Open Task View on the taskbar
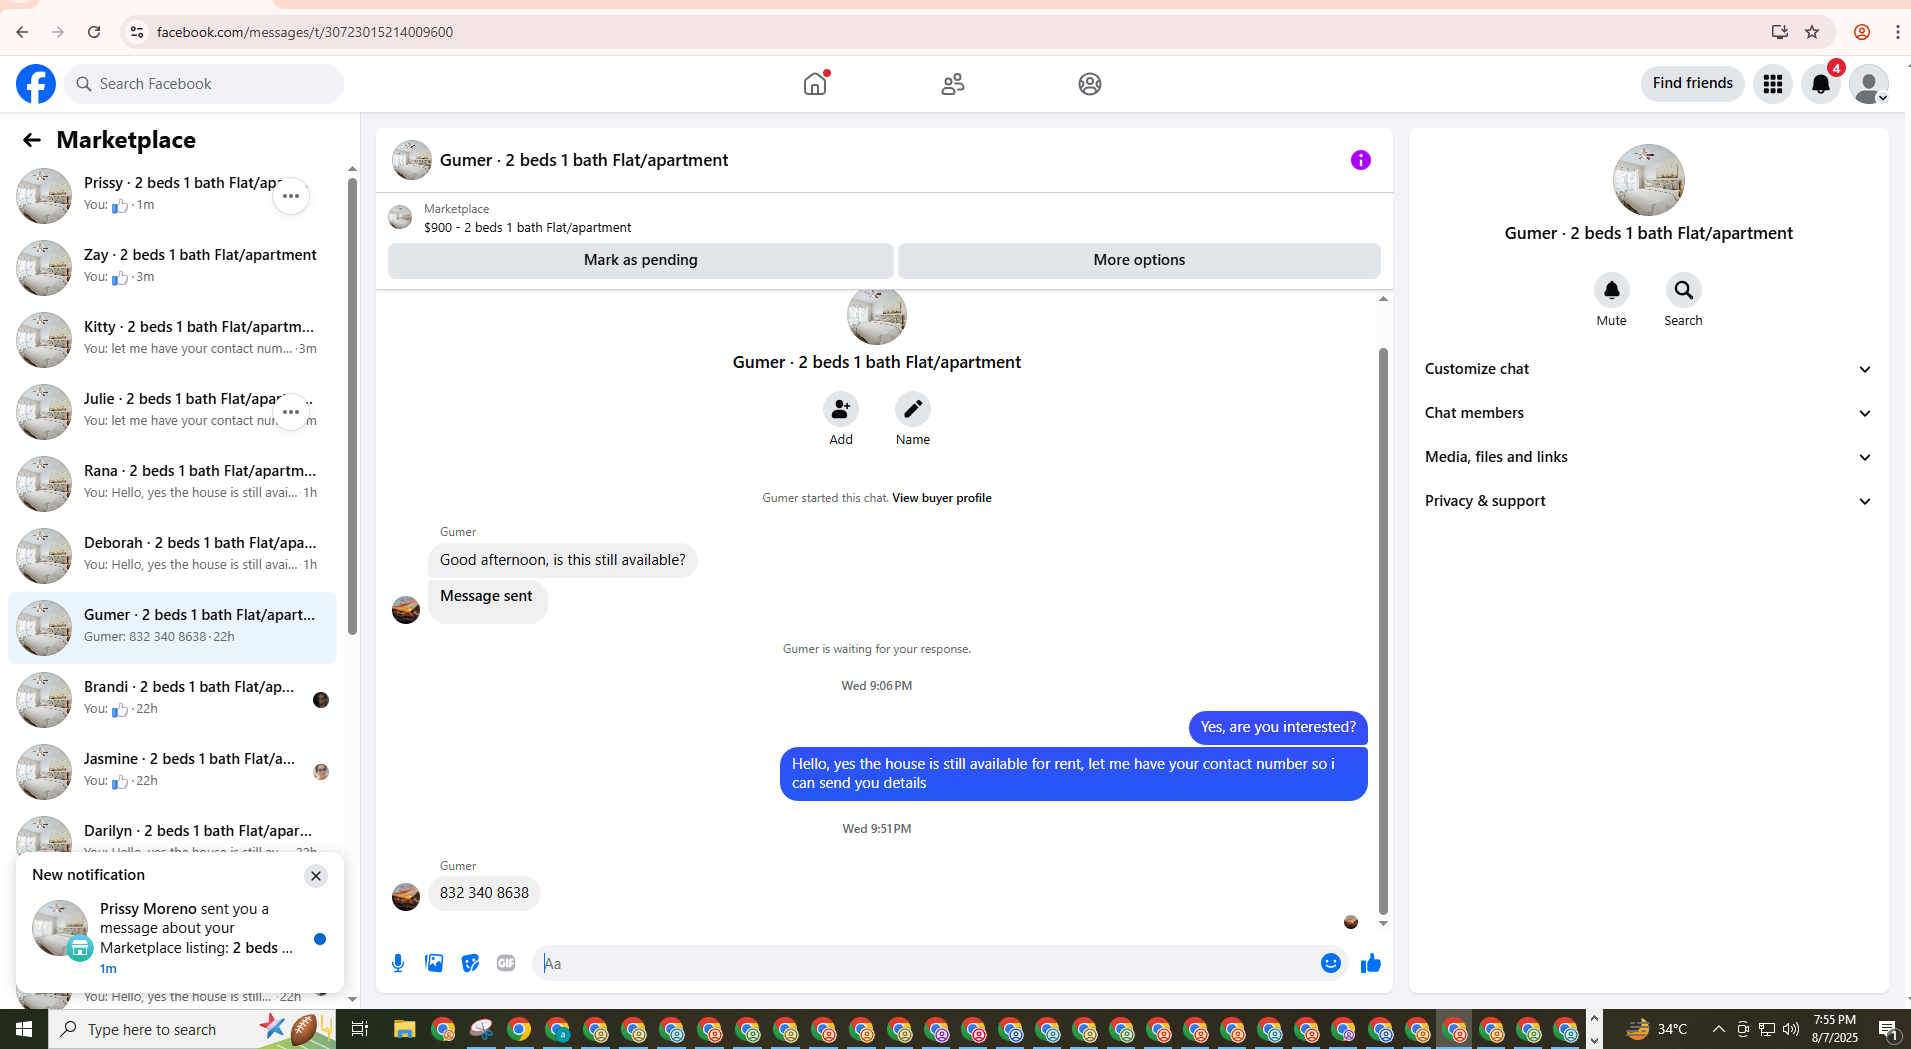This screenshot has width=1911, height=1049. [x=360, y=1029]
